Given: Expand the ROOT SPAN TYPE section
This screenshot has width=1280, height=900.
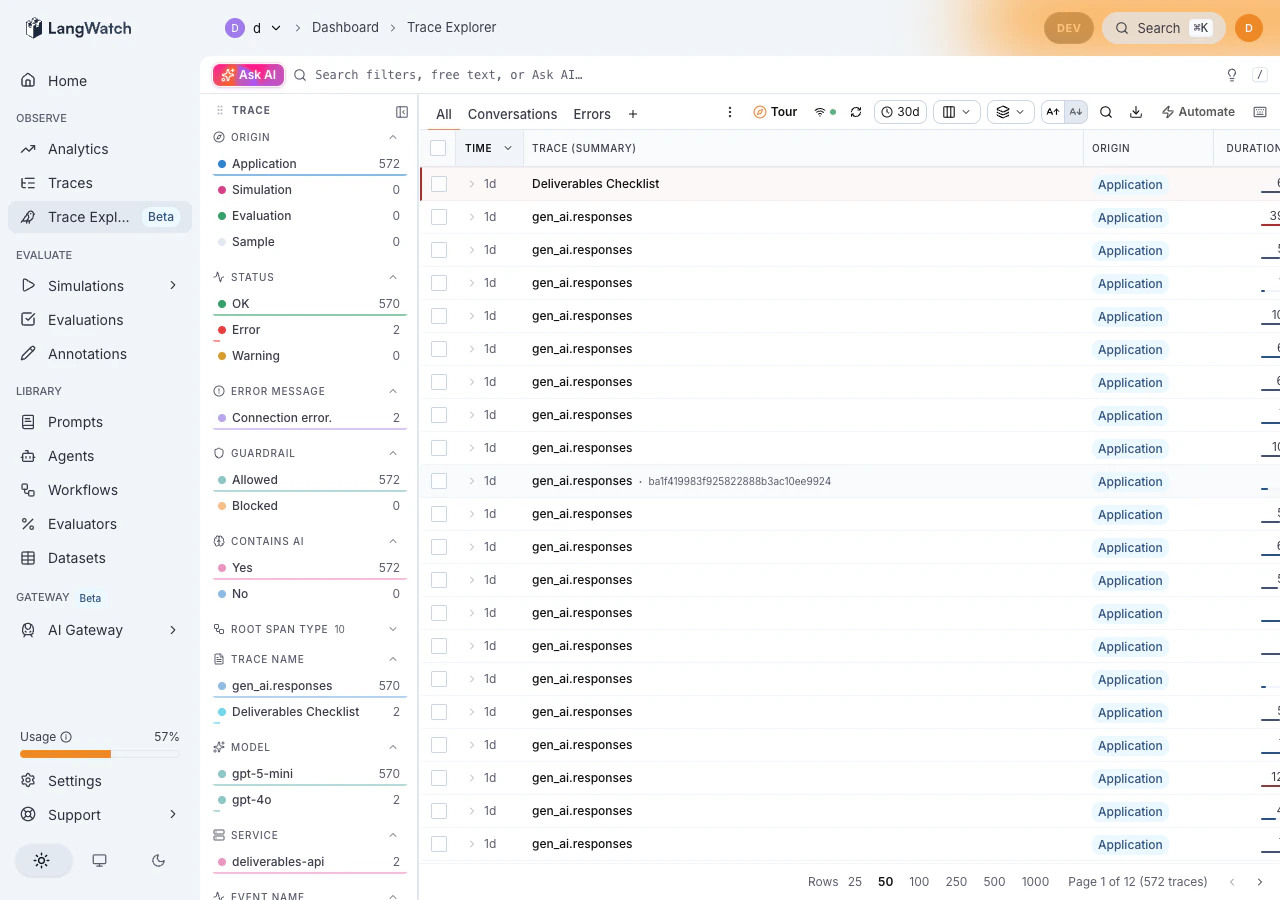Looking at the screenshot, I should pyautogui.click(x=393, y=629).
